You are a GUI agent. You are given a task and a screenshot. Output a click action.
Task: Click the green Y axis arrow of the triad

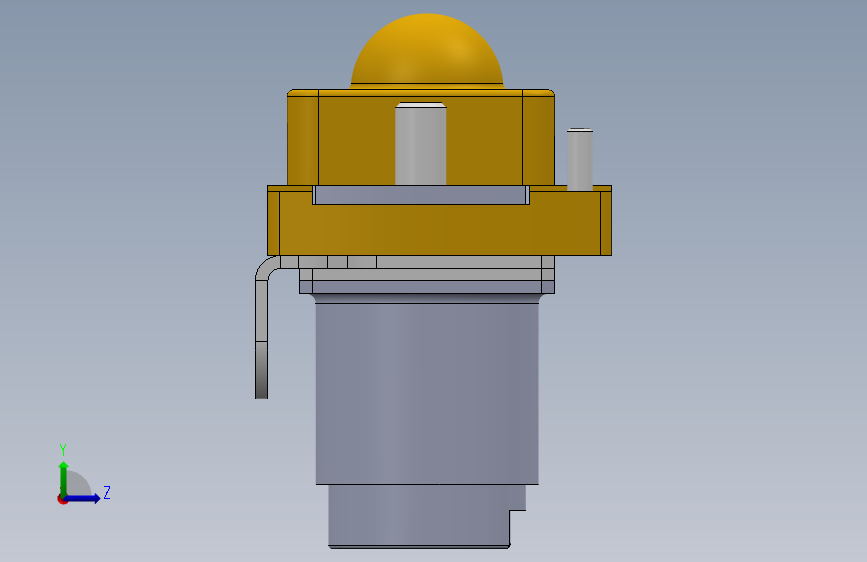tap(64, 477)
